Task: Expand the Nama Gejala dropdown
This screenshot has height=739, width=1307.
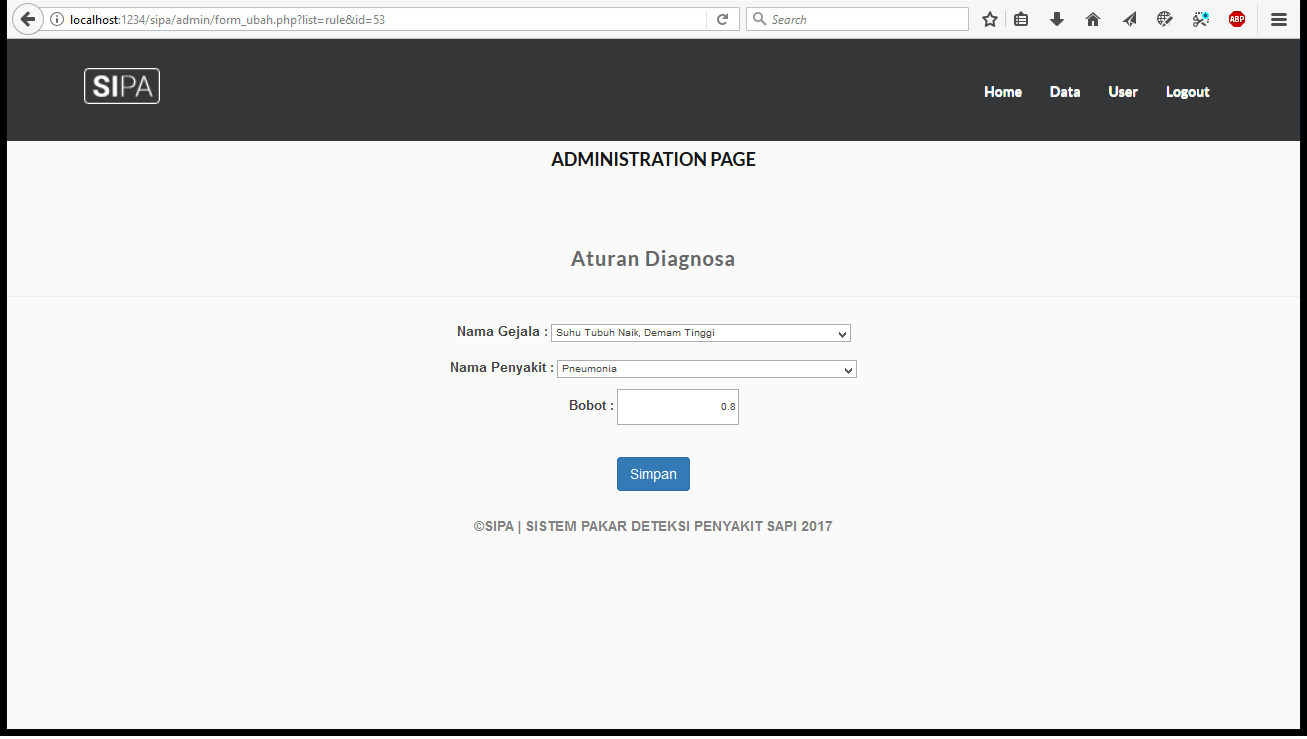Action: pyautogui.click(x=700, y=333)
